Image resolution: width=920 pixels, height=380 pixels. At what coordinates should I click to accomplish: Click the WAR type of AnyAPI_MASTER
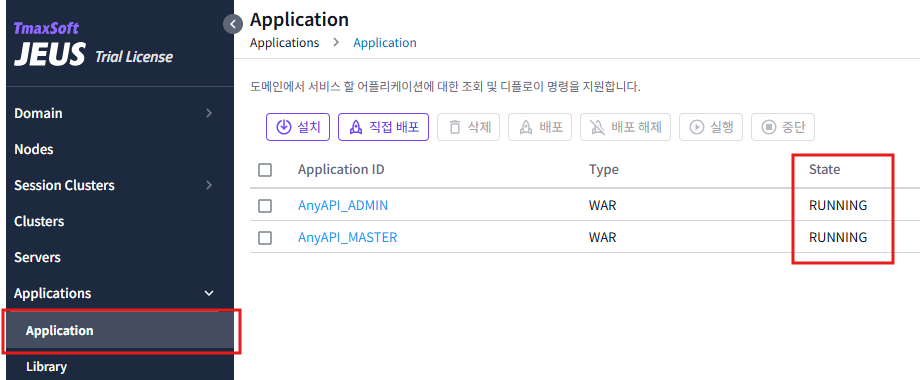603,238
